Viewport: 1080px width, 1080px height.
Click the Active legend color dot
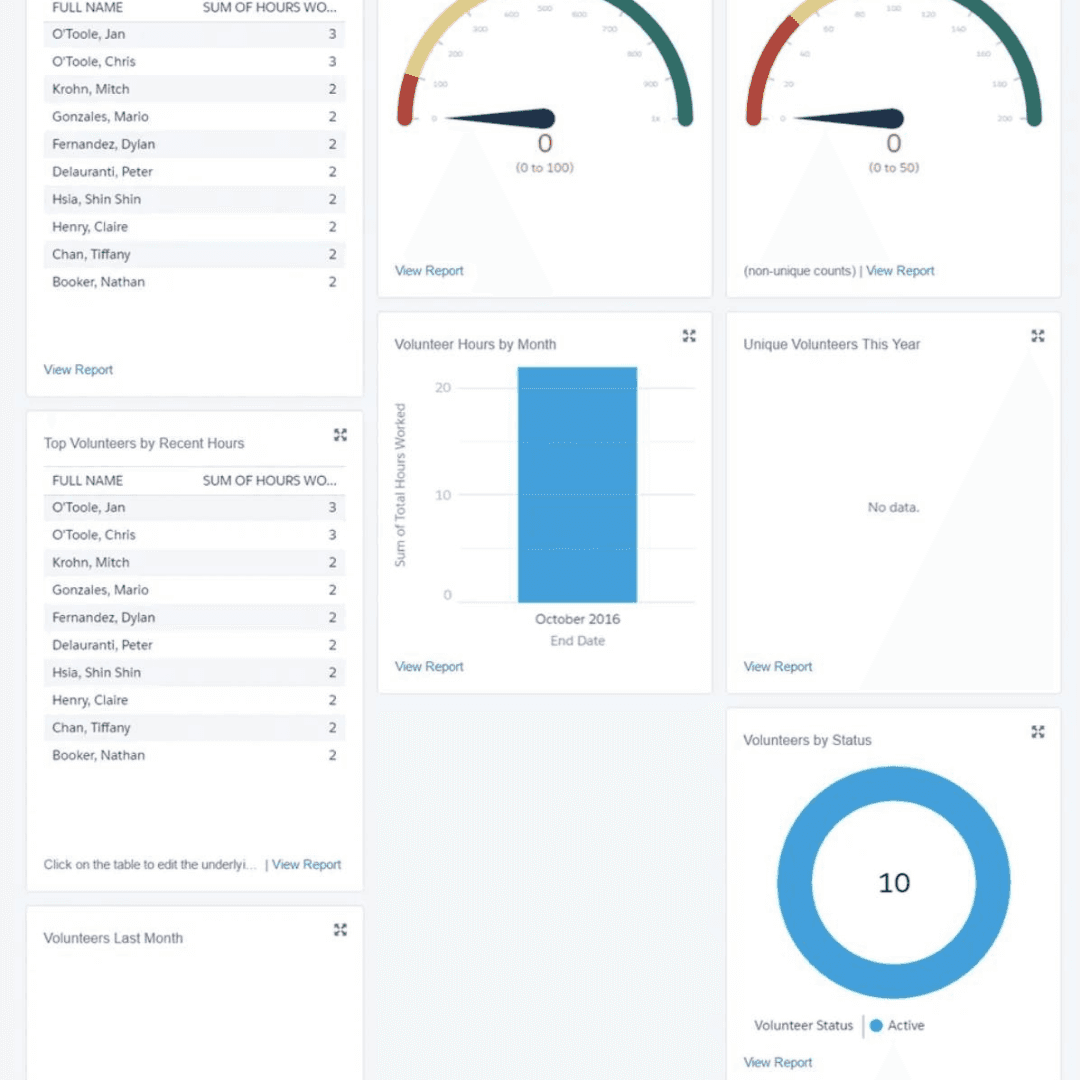876,1026
